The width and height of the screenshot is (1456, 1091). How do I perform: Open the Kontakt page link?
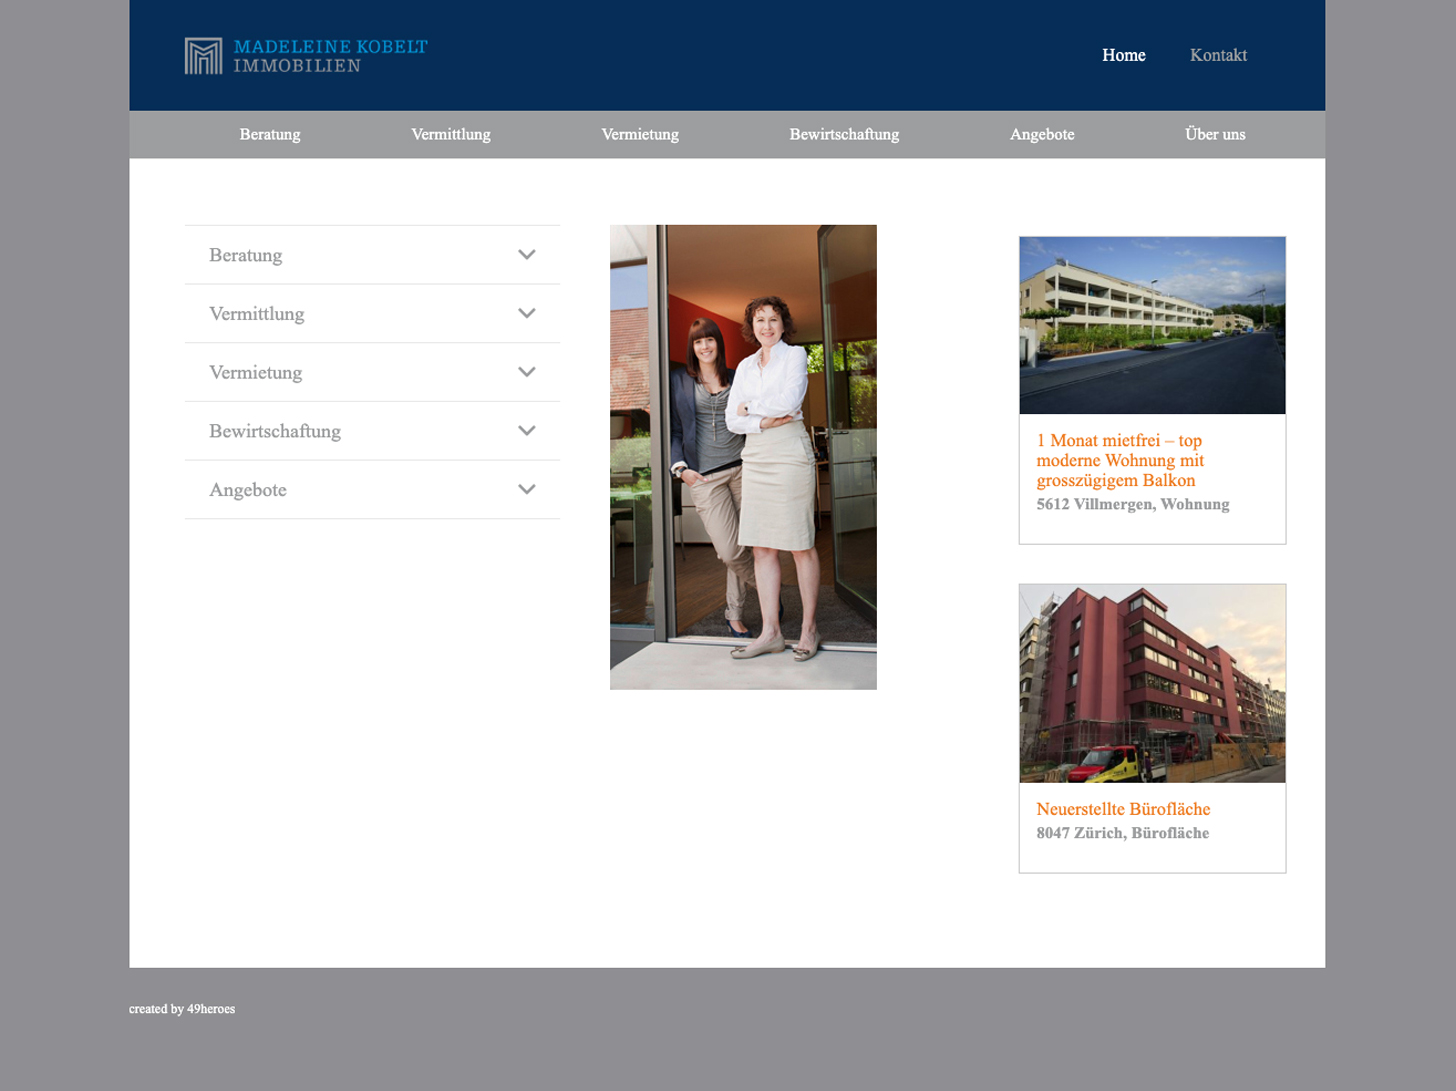[x=1218, y=55]
